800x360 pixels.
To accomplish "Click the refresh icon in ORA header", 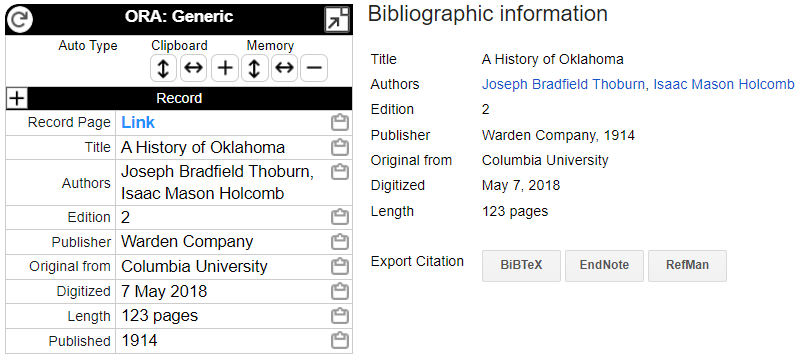I will click(x=19, y=19).
